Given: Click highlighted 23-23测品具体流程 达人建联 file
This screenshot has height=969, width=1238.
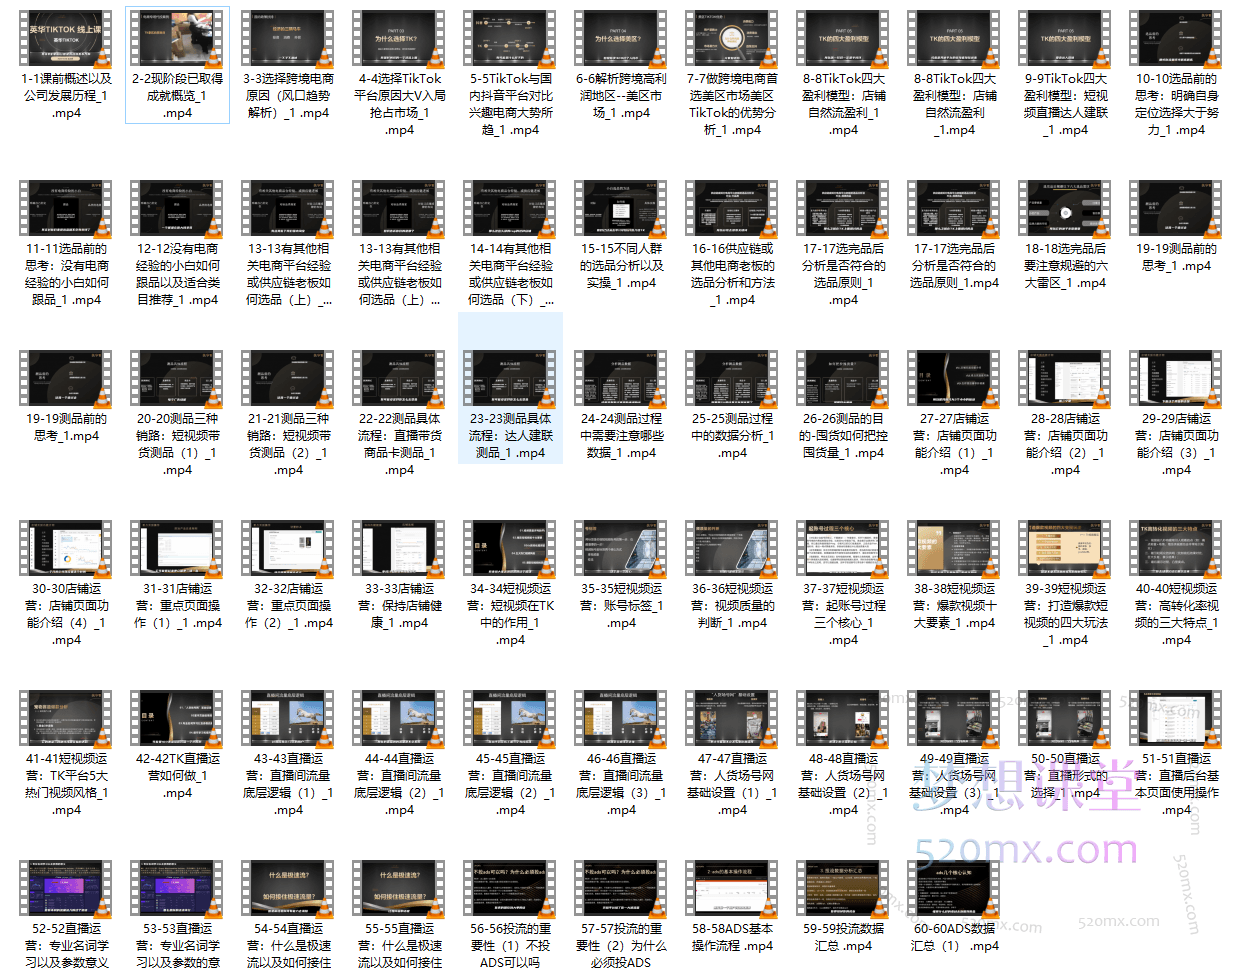Looking at the screenshot, I should (x=510, y=380).
